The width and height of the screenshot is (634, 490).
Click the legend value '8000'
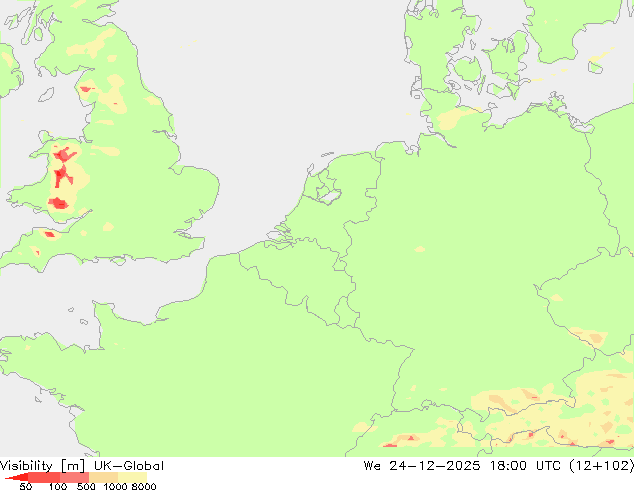[x=144, y=486]
